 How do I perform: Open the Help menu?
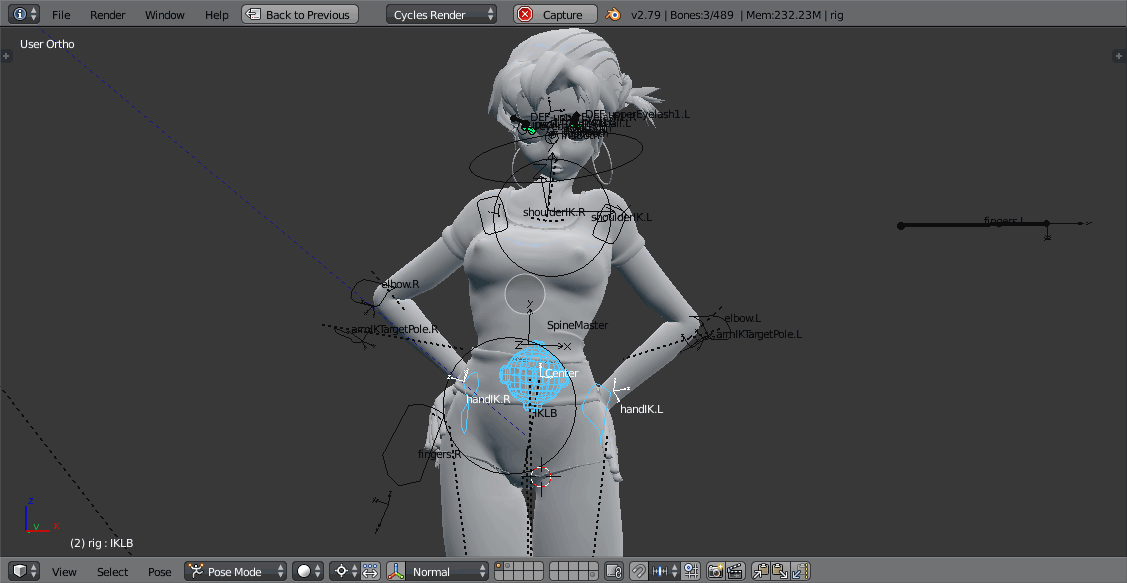click(x=216, y=15)
